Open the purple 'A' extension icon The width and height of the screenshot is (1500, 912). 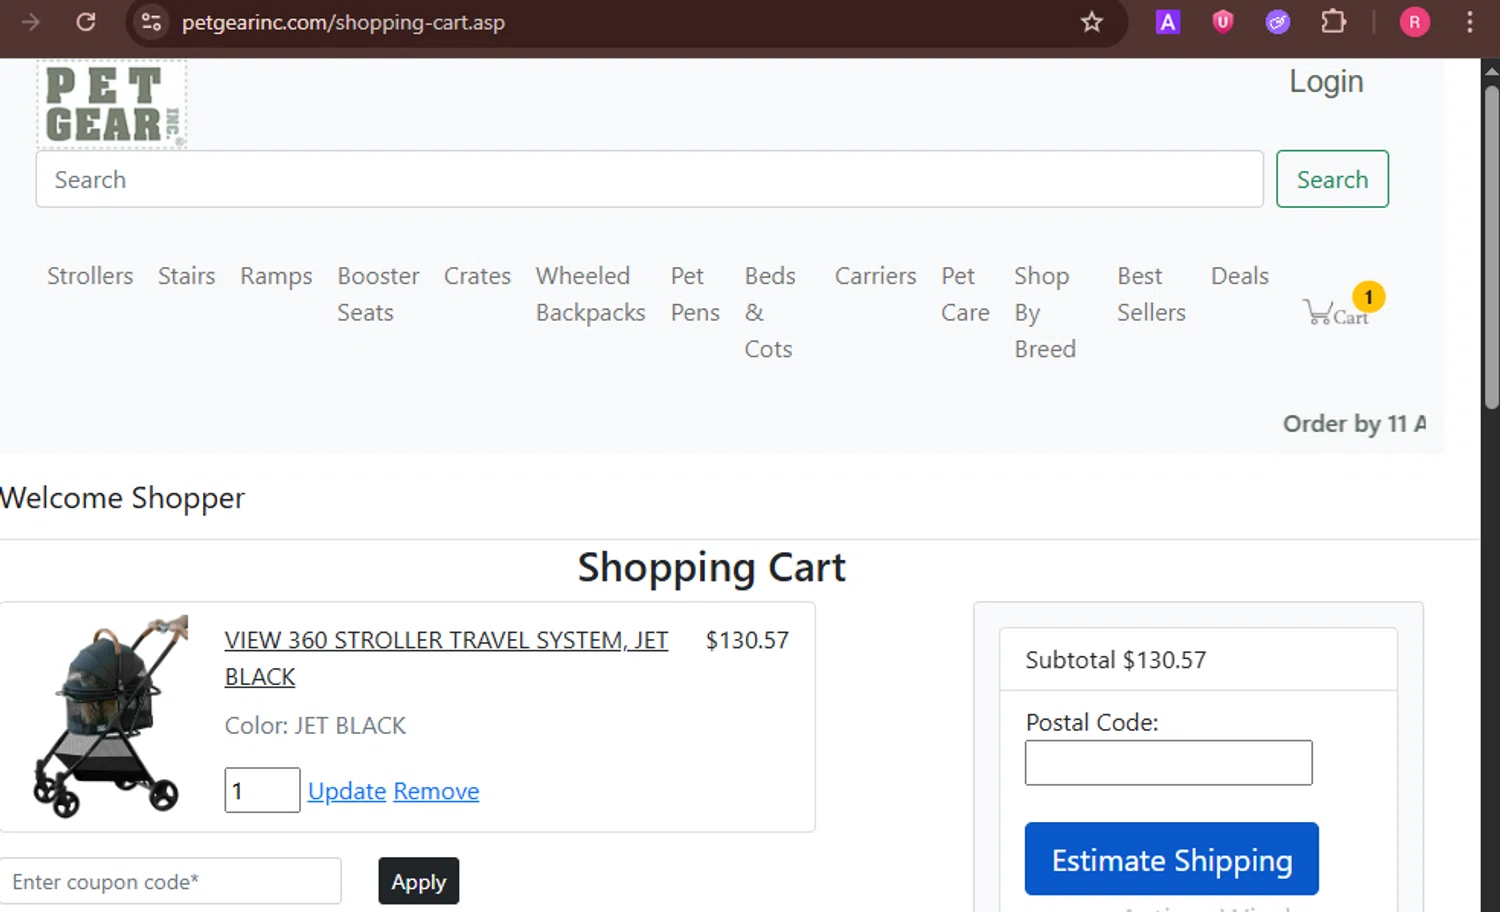click(1167, 22)
